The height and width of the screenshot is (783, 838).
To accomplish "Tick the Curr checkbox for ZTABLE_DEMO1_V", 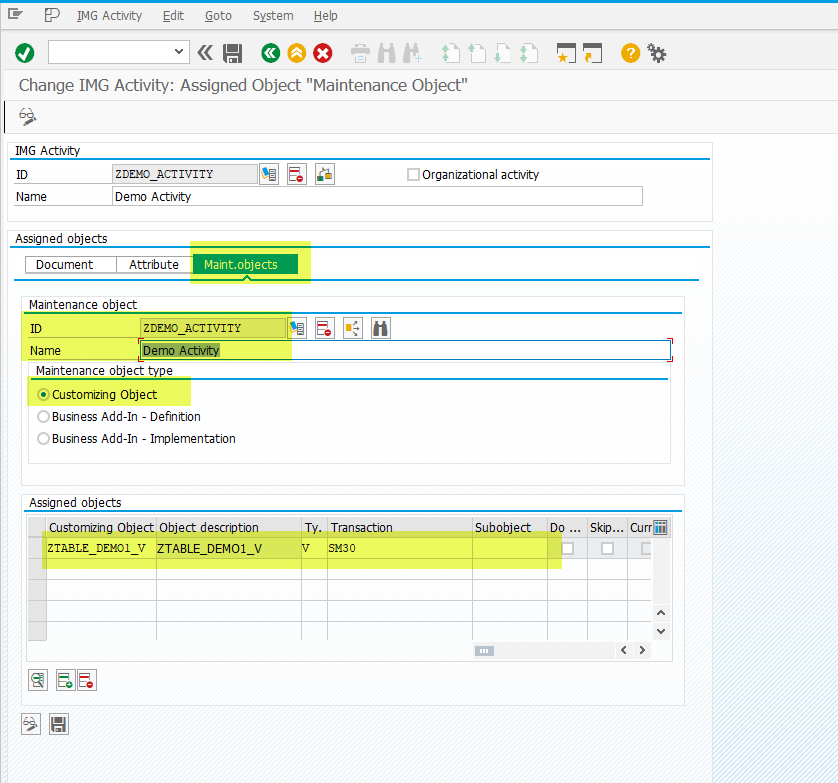I will pyautogui.click(x=646, y=548).
